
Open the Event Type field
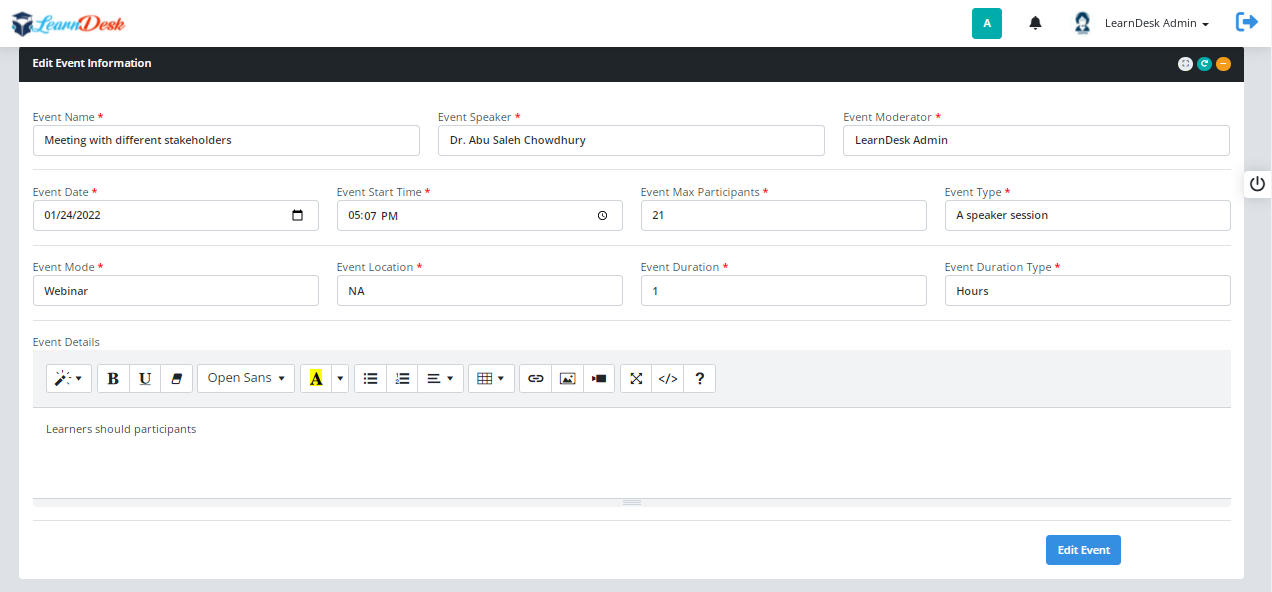(1088, 215)
